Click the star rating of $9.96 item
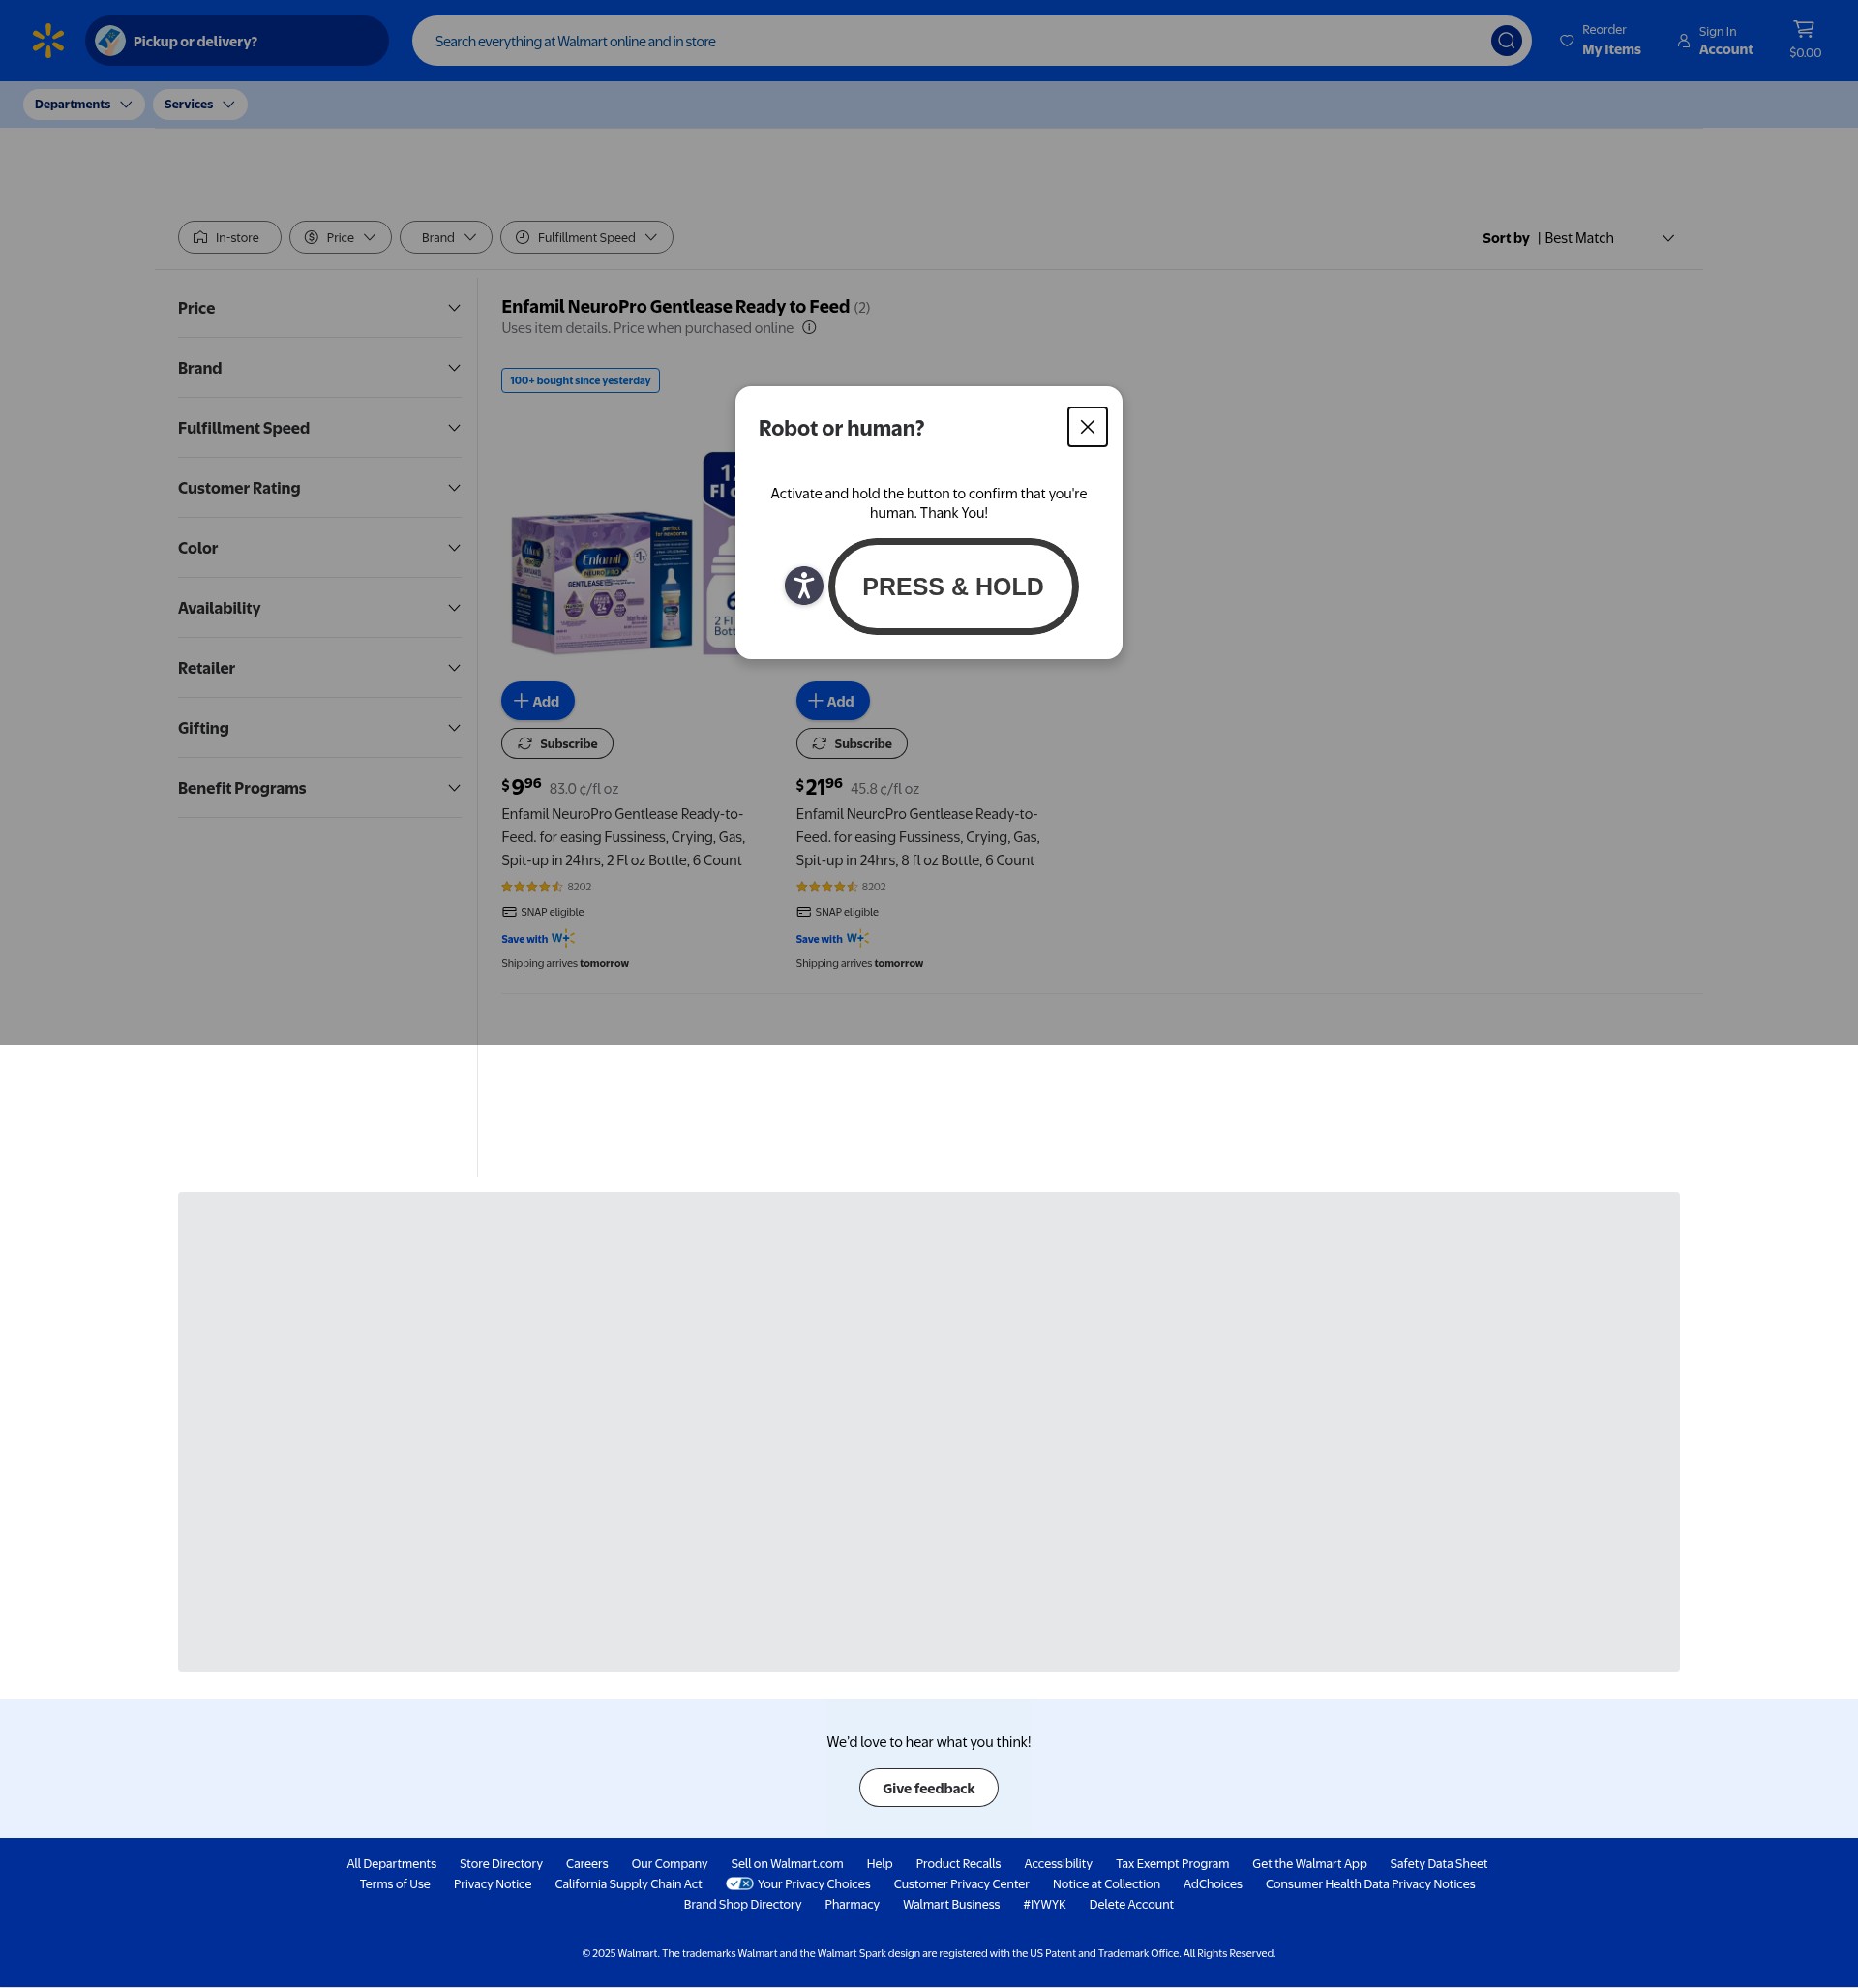Viewport: 1858px width, 1988px height. [532, 887]
